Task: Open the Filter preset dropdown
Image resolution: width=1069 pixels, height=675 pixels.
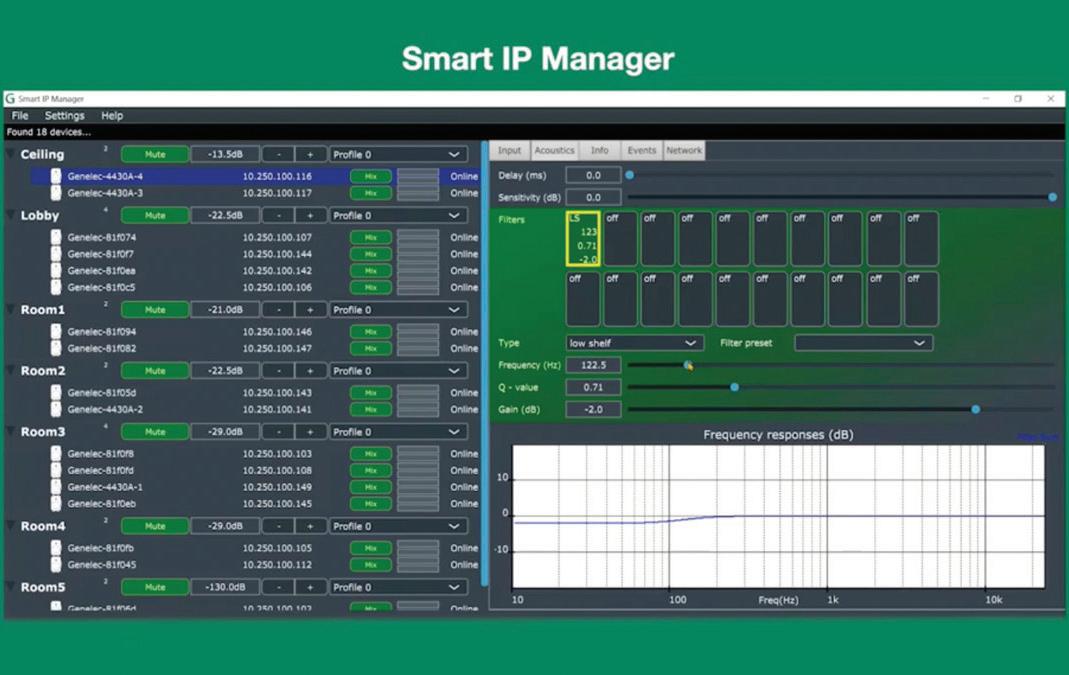Action: tap(863, 343)
